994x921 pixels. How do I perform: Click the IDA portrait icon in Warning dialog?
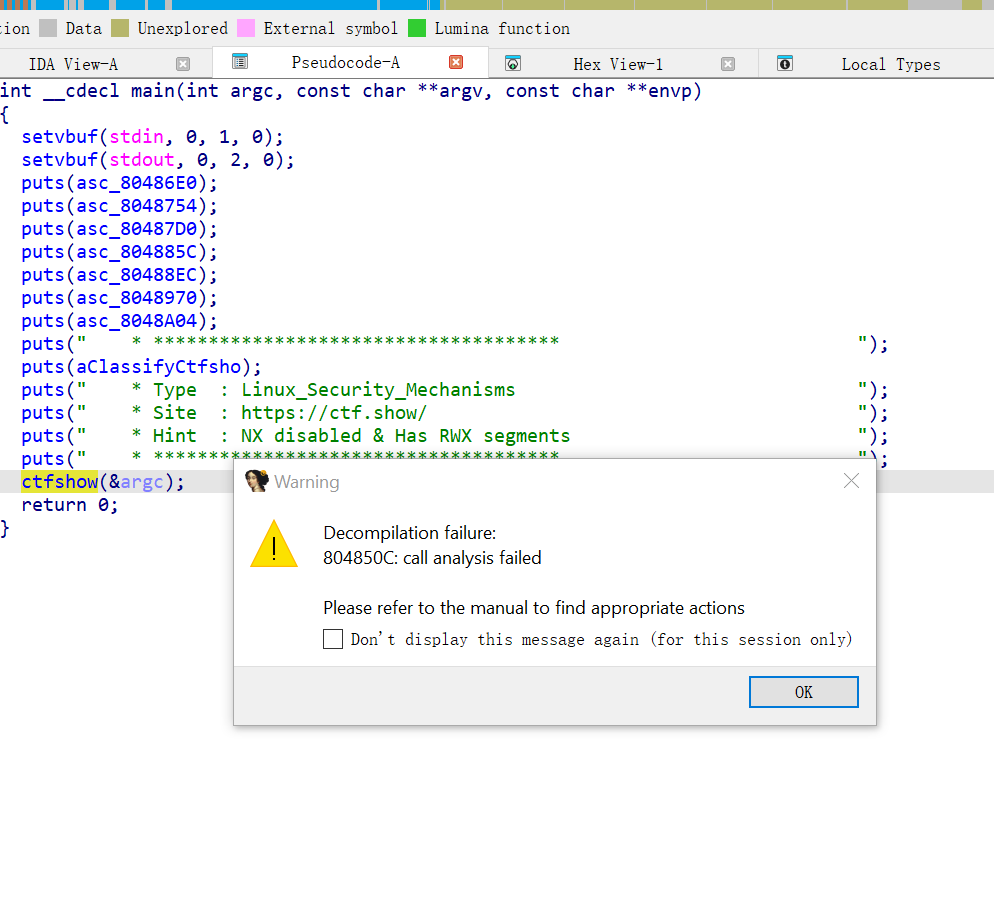click(257, 481)
